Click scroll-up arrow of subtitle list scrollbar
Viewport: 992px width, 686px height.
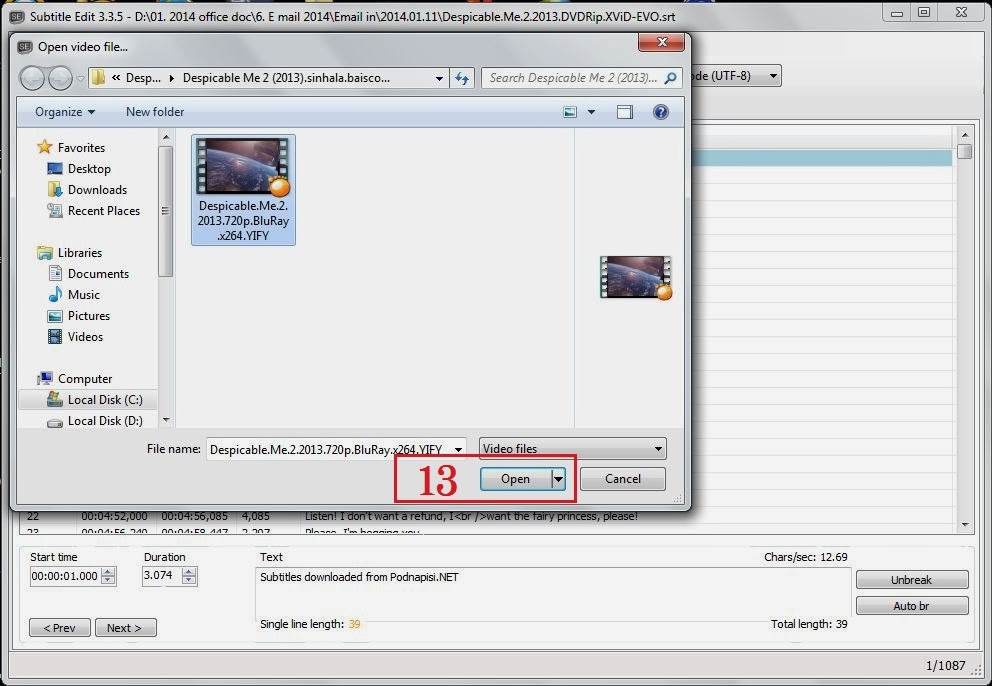coord(965,135)
